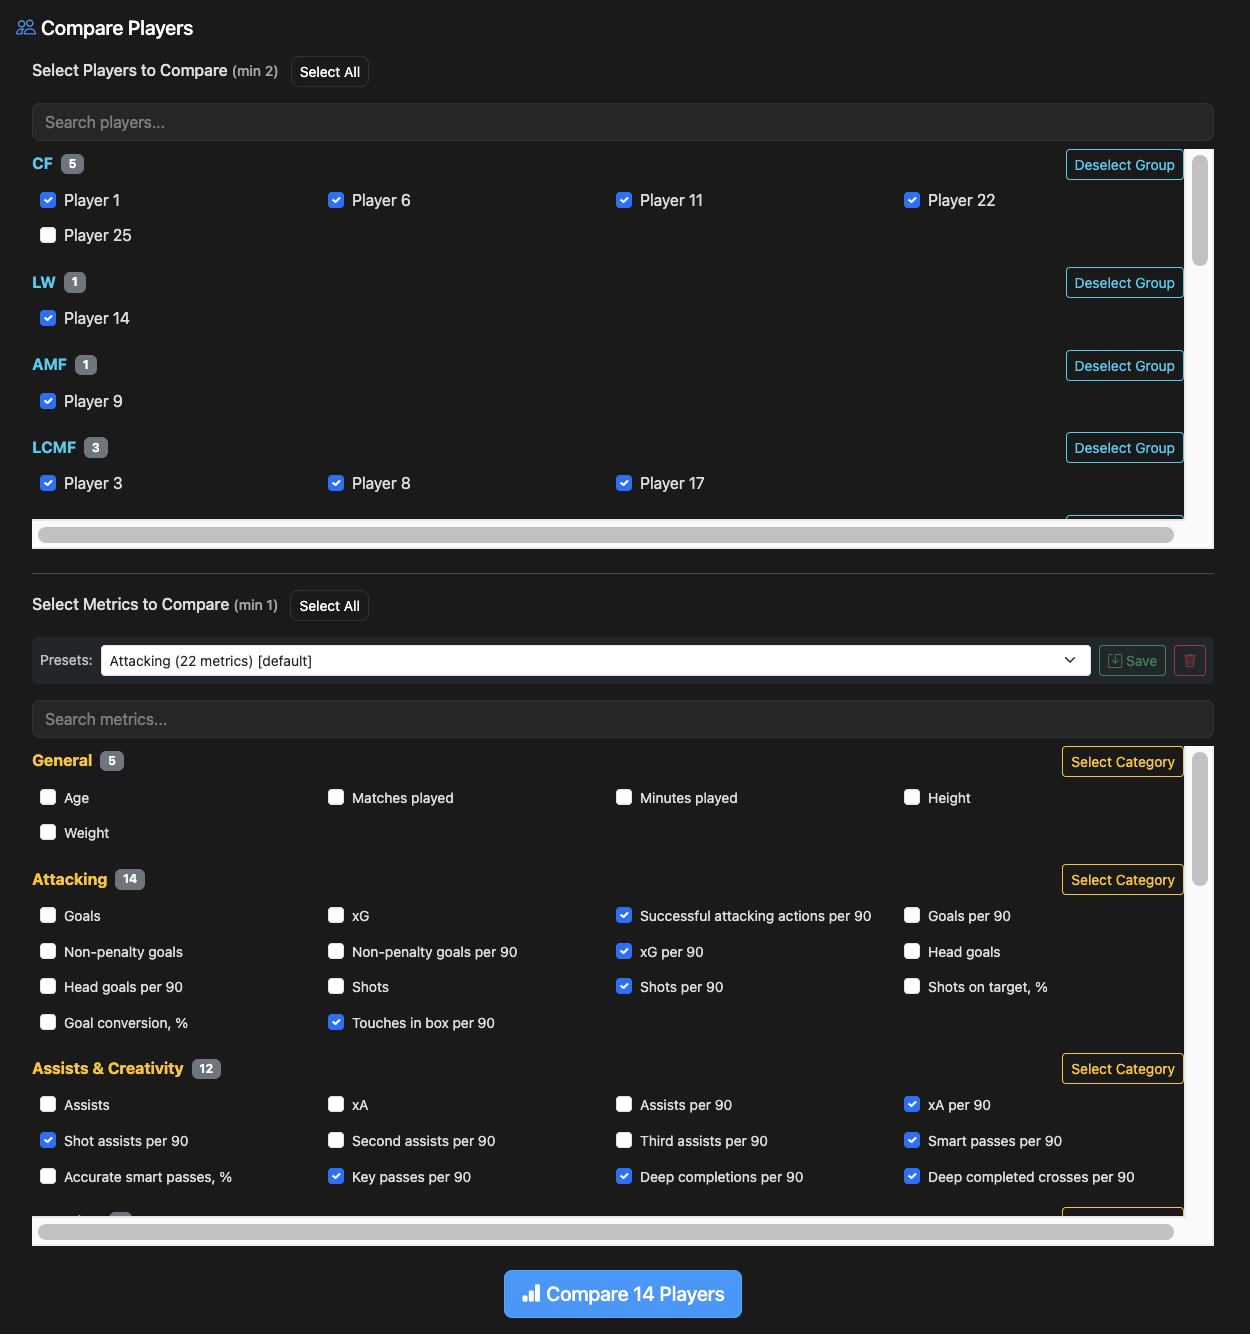Uncheck the Player 1 checkbox
Viewport: 1250px width, 1334px height.
coord(48,200)
